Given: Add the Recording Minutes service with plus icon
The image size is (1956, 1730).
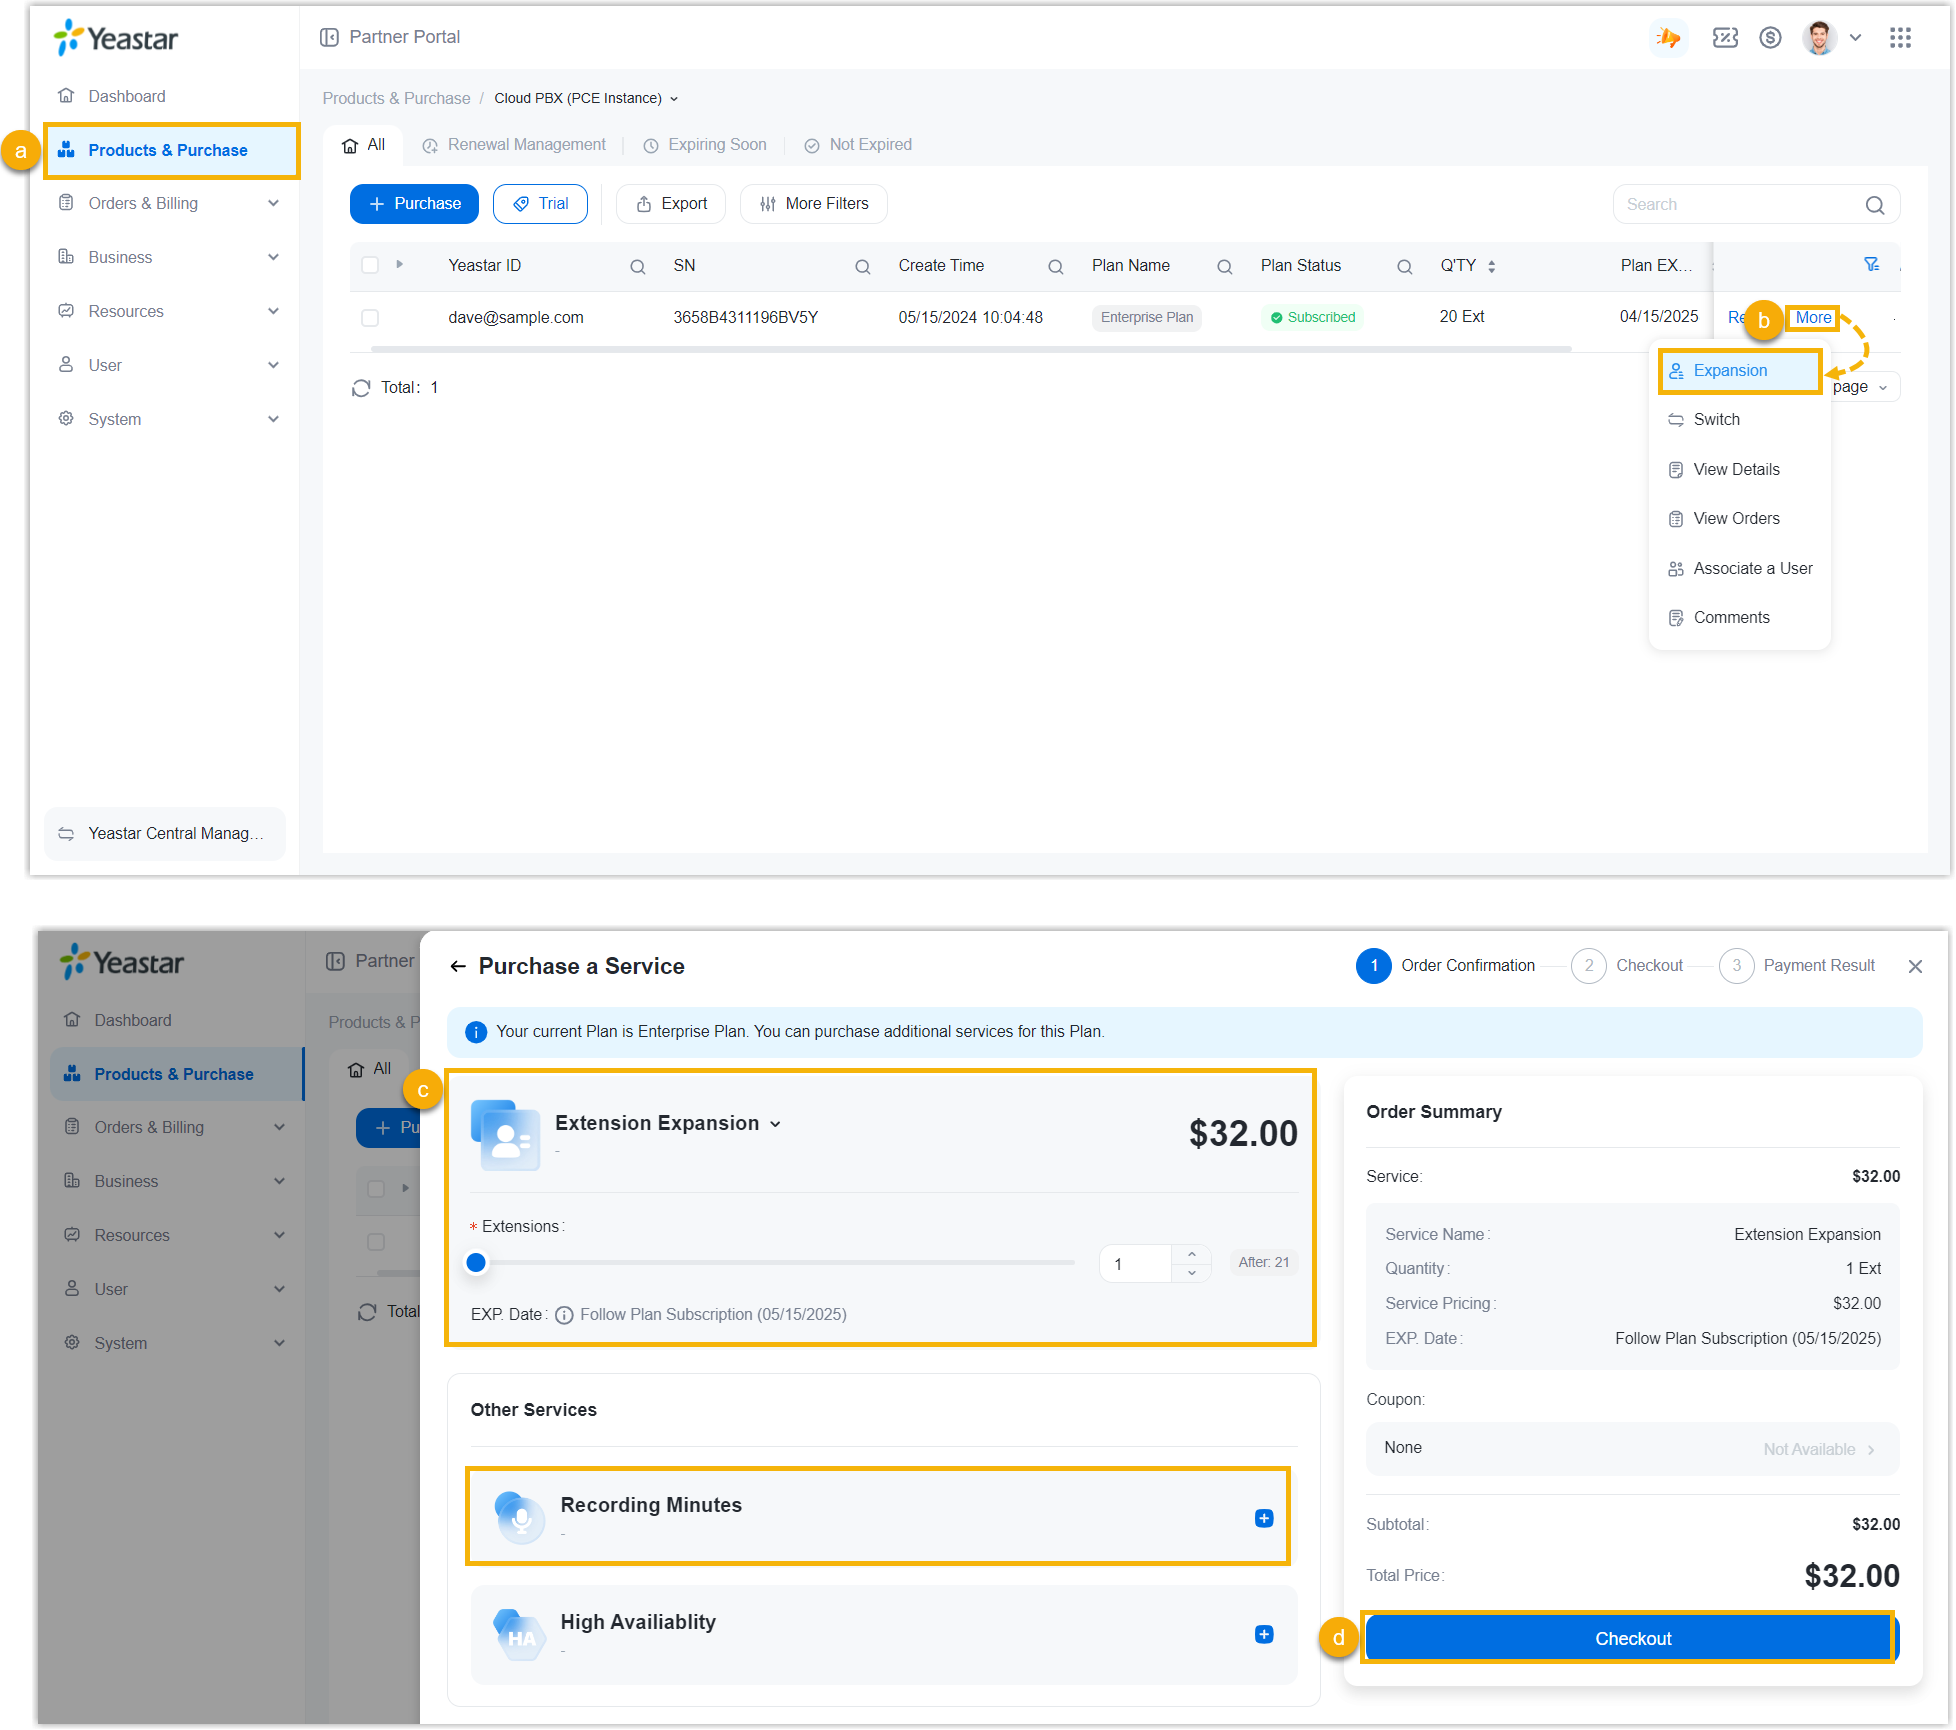Looking at the screenshot, I should pyautogui.click(x=1264, y=1518).
